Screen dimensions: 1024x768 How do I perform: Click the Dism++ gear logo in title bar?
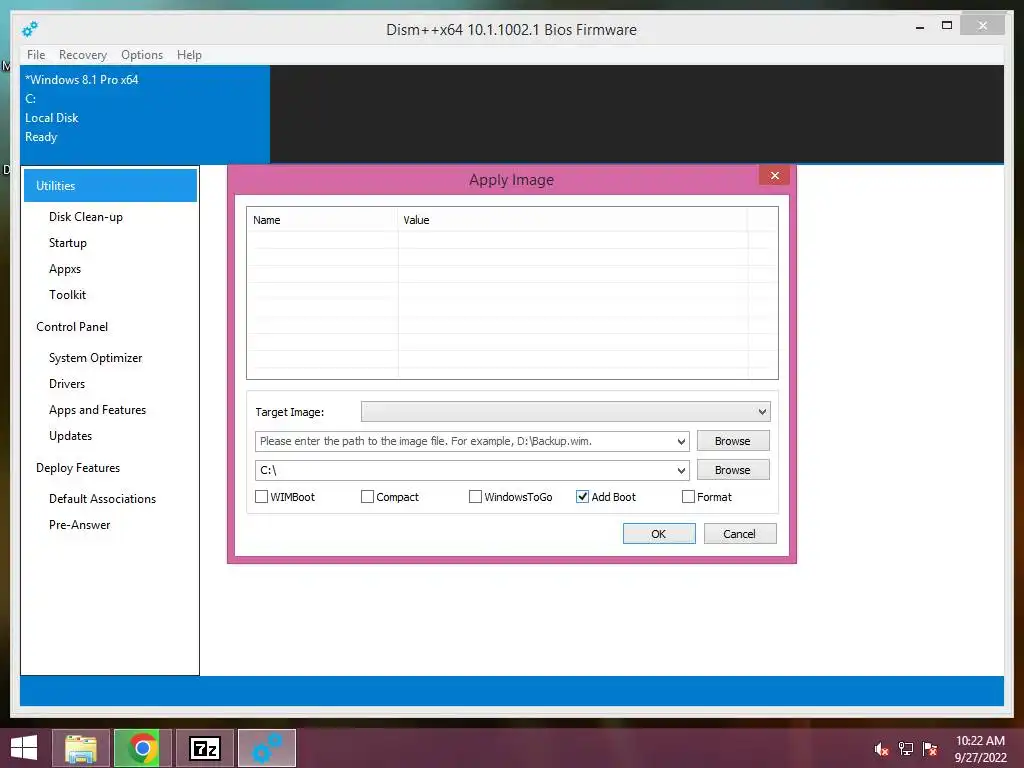30,29
